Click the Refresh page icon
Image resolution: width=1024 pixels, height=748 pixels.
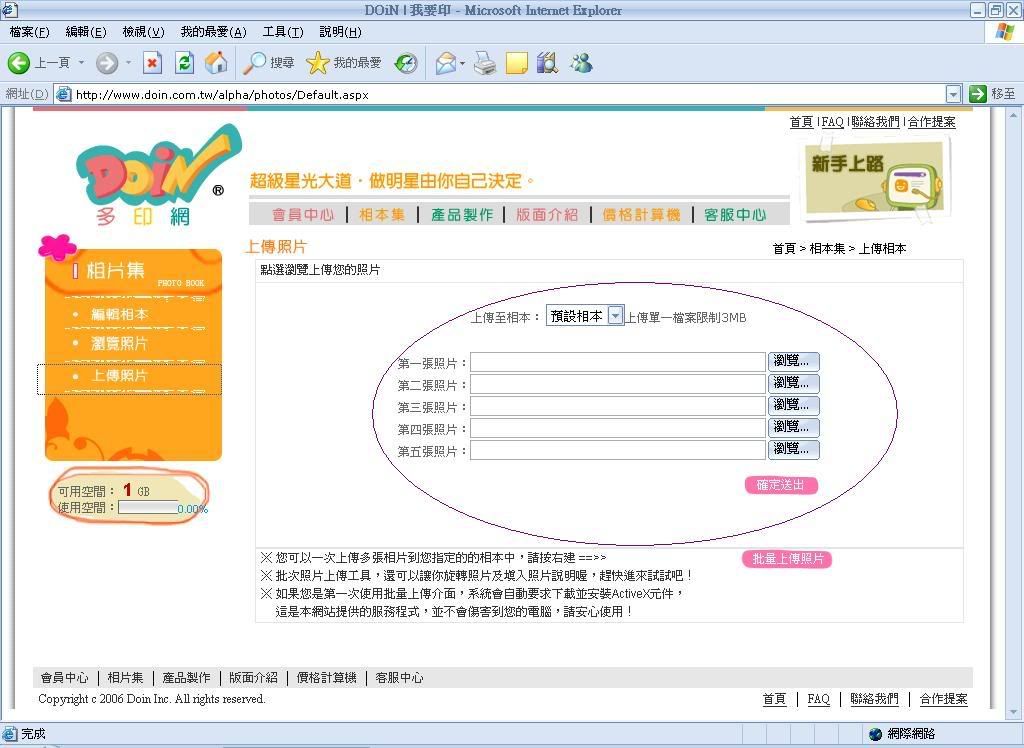(x=184, y=63)
